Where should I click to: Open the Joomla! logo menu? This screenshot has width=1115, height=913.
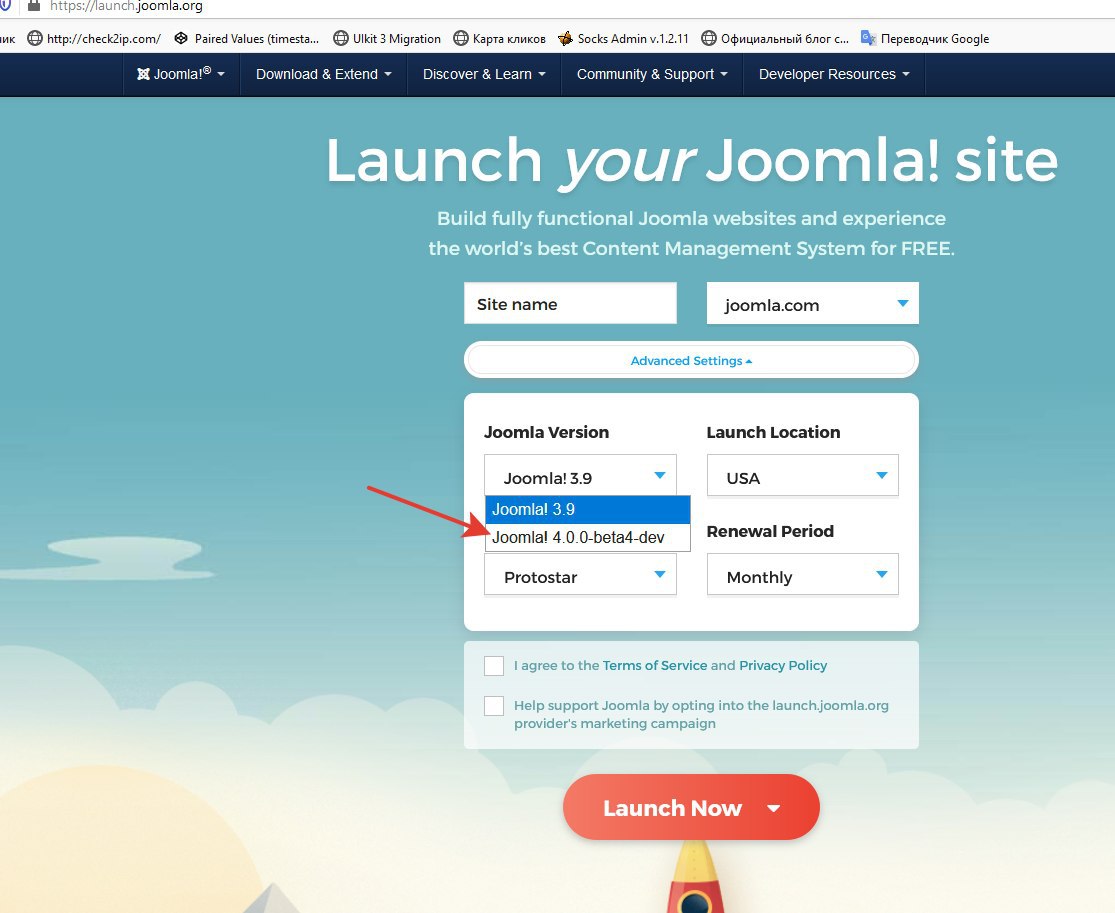181,74
